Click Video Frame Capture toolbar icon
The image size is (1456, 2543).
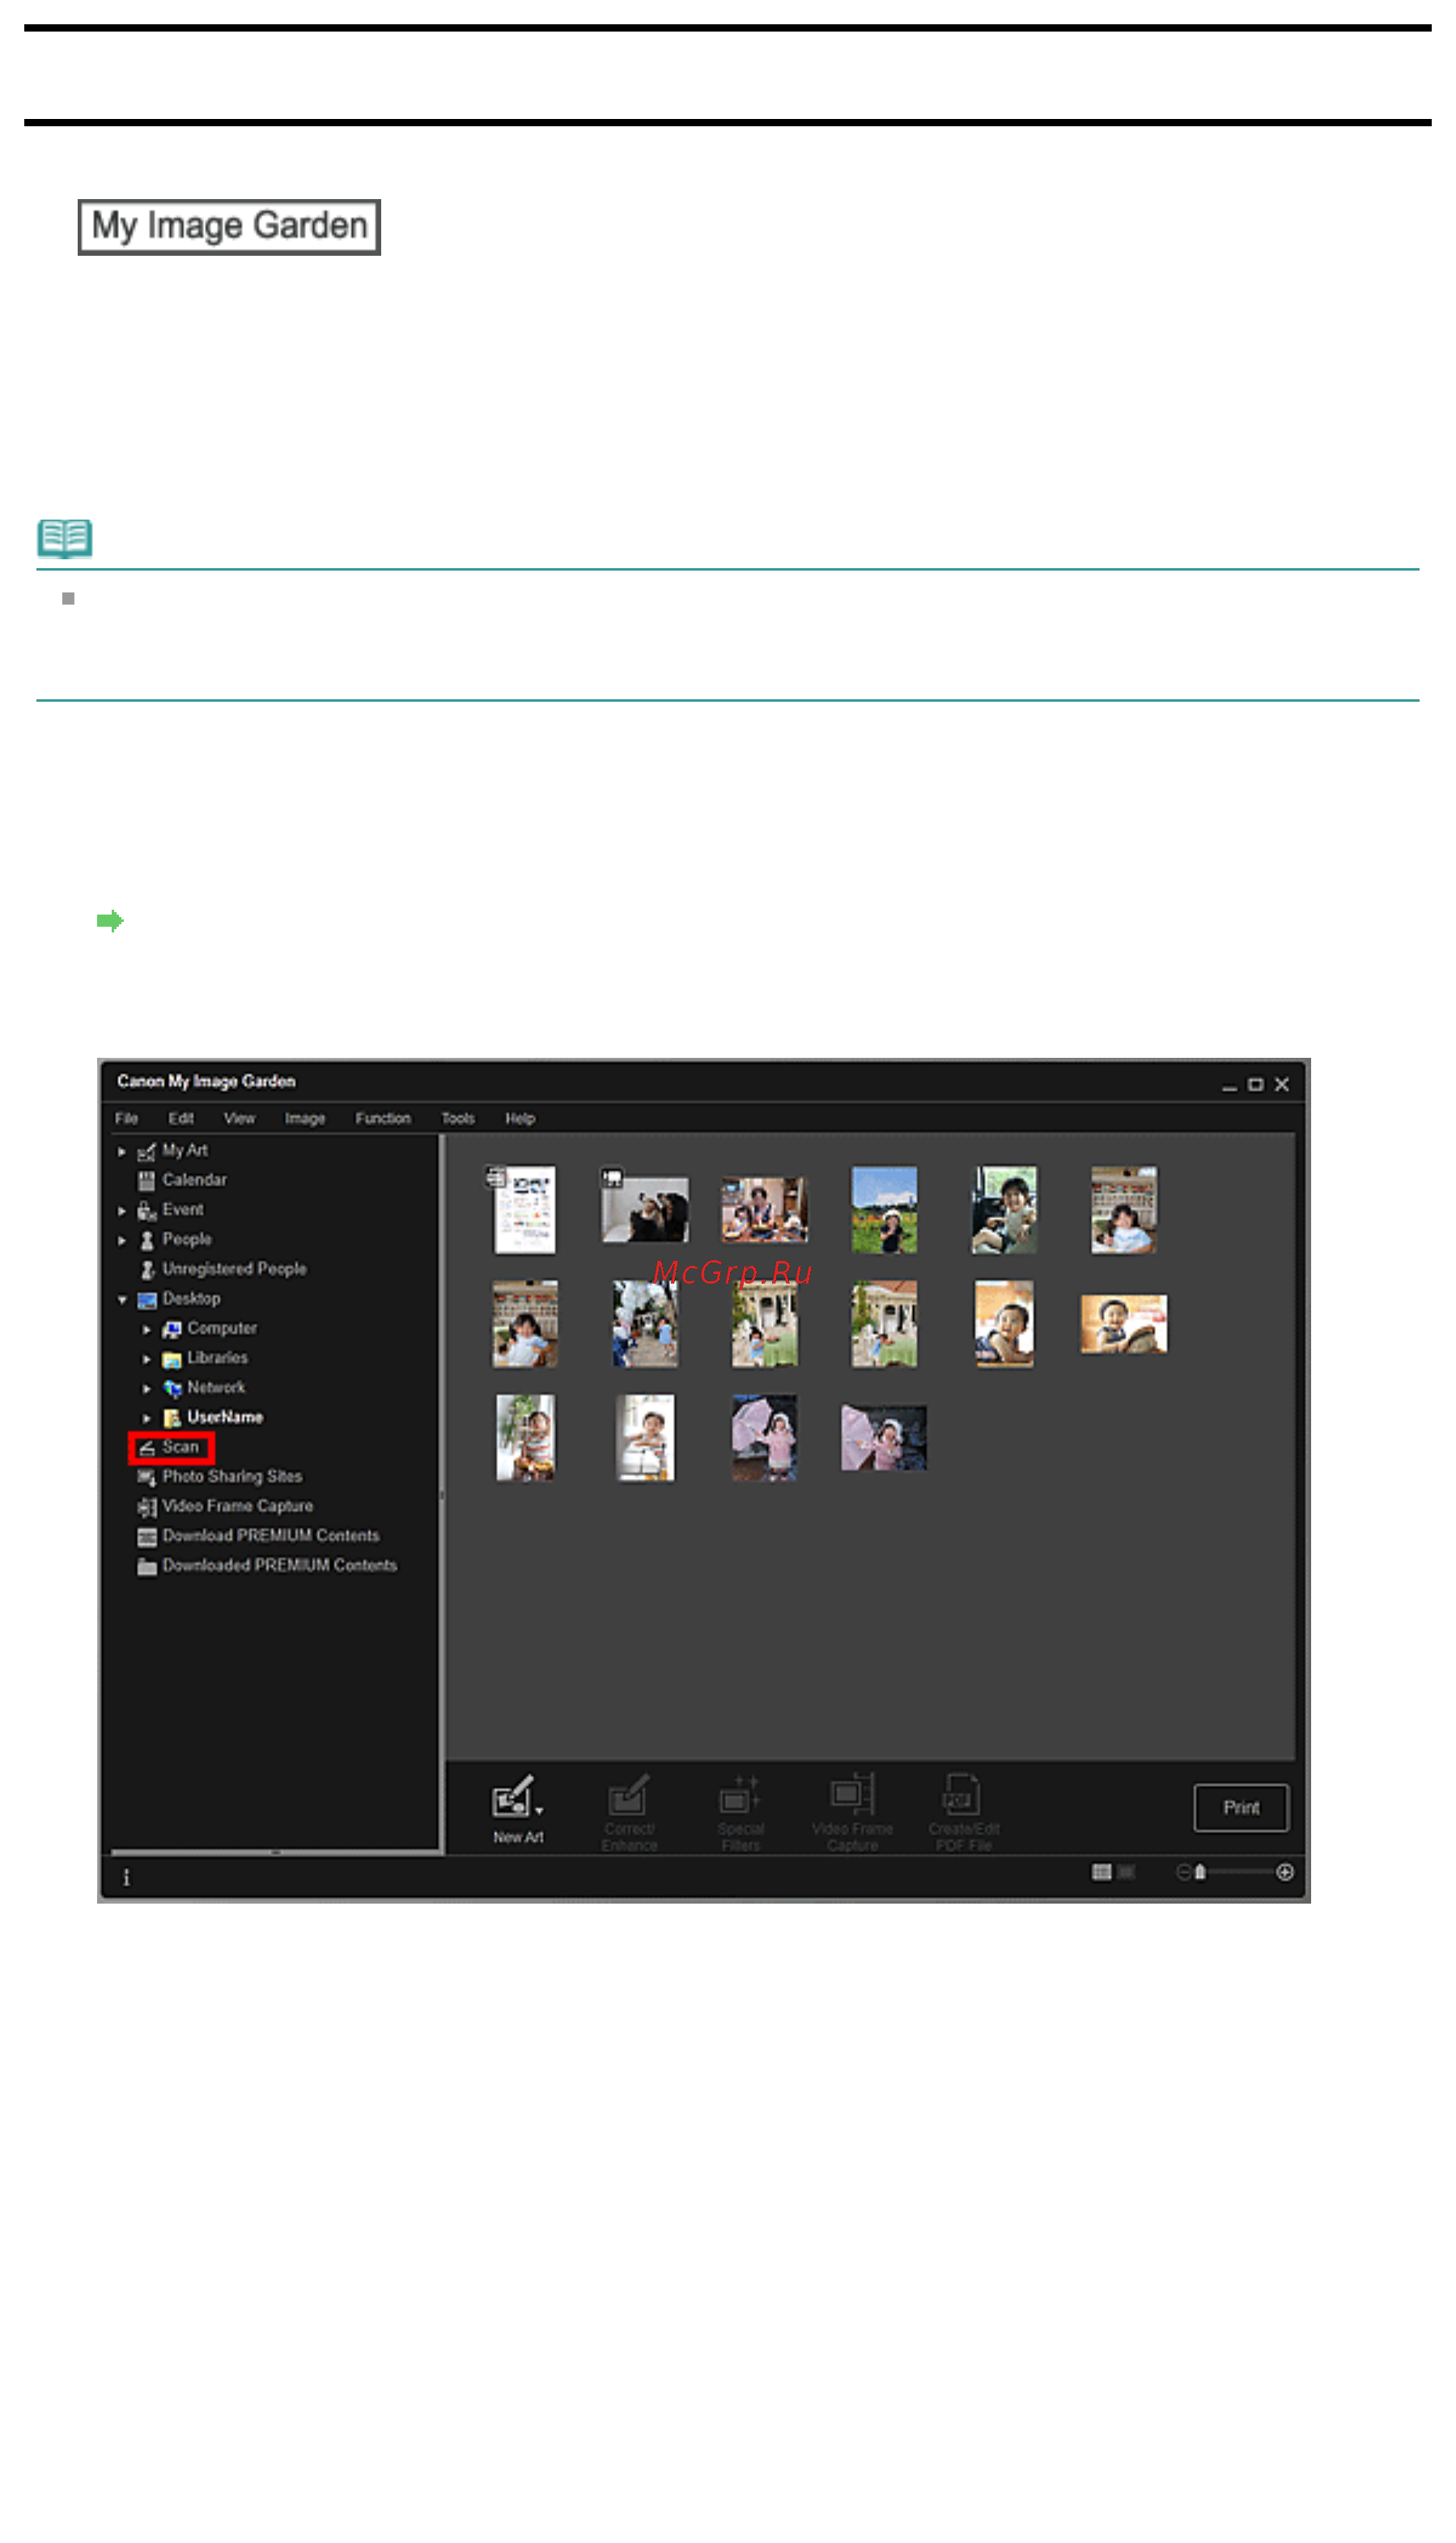[x=853, y=1795]
